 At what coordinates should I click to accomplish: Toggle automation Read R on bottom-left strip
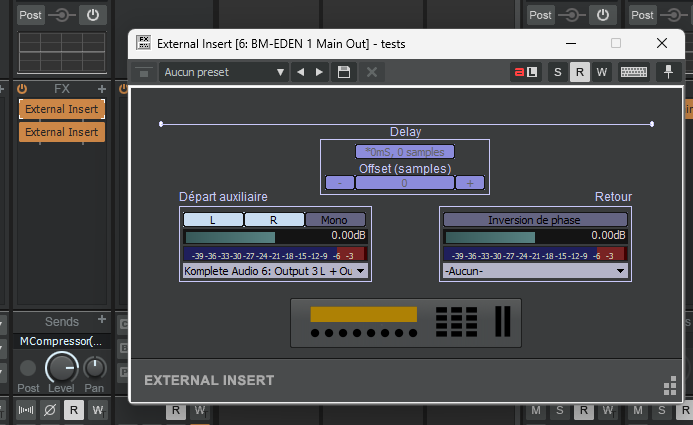coord(74,410)
